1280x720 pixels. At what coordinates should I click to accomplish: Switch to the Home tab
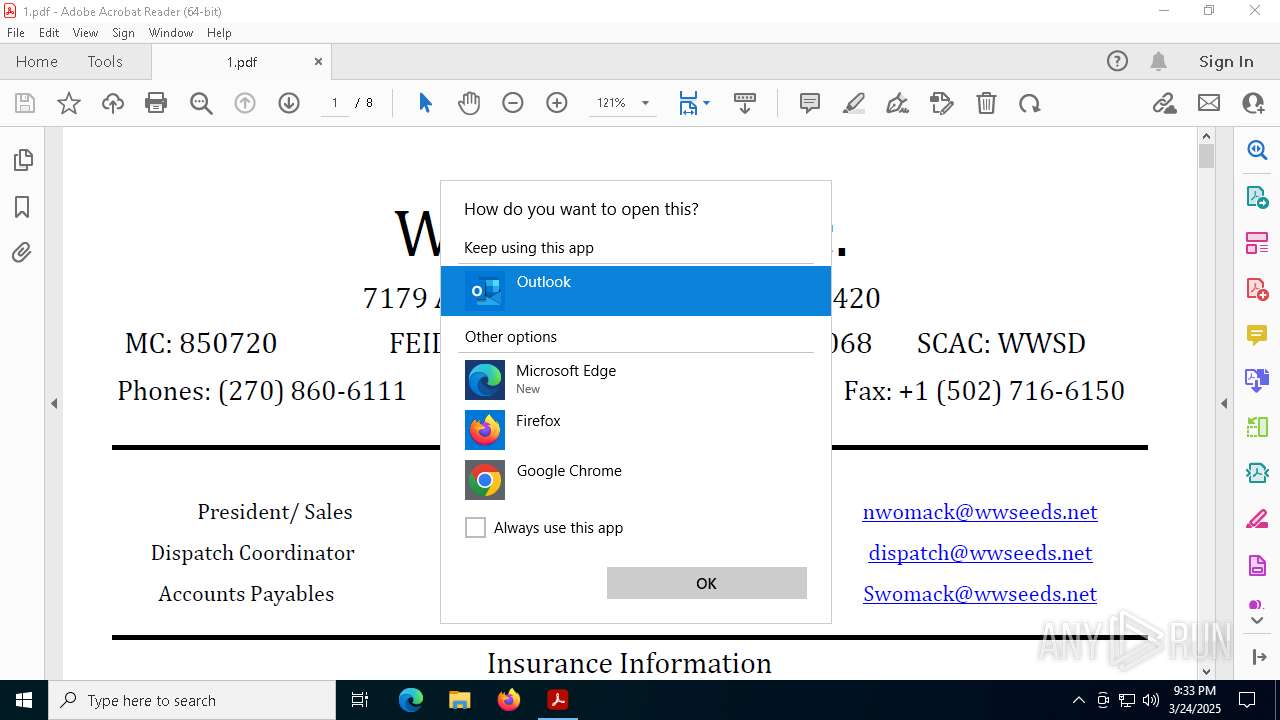click(x=37, y=61)
